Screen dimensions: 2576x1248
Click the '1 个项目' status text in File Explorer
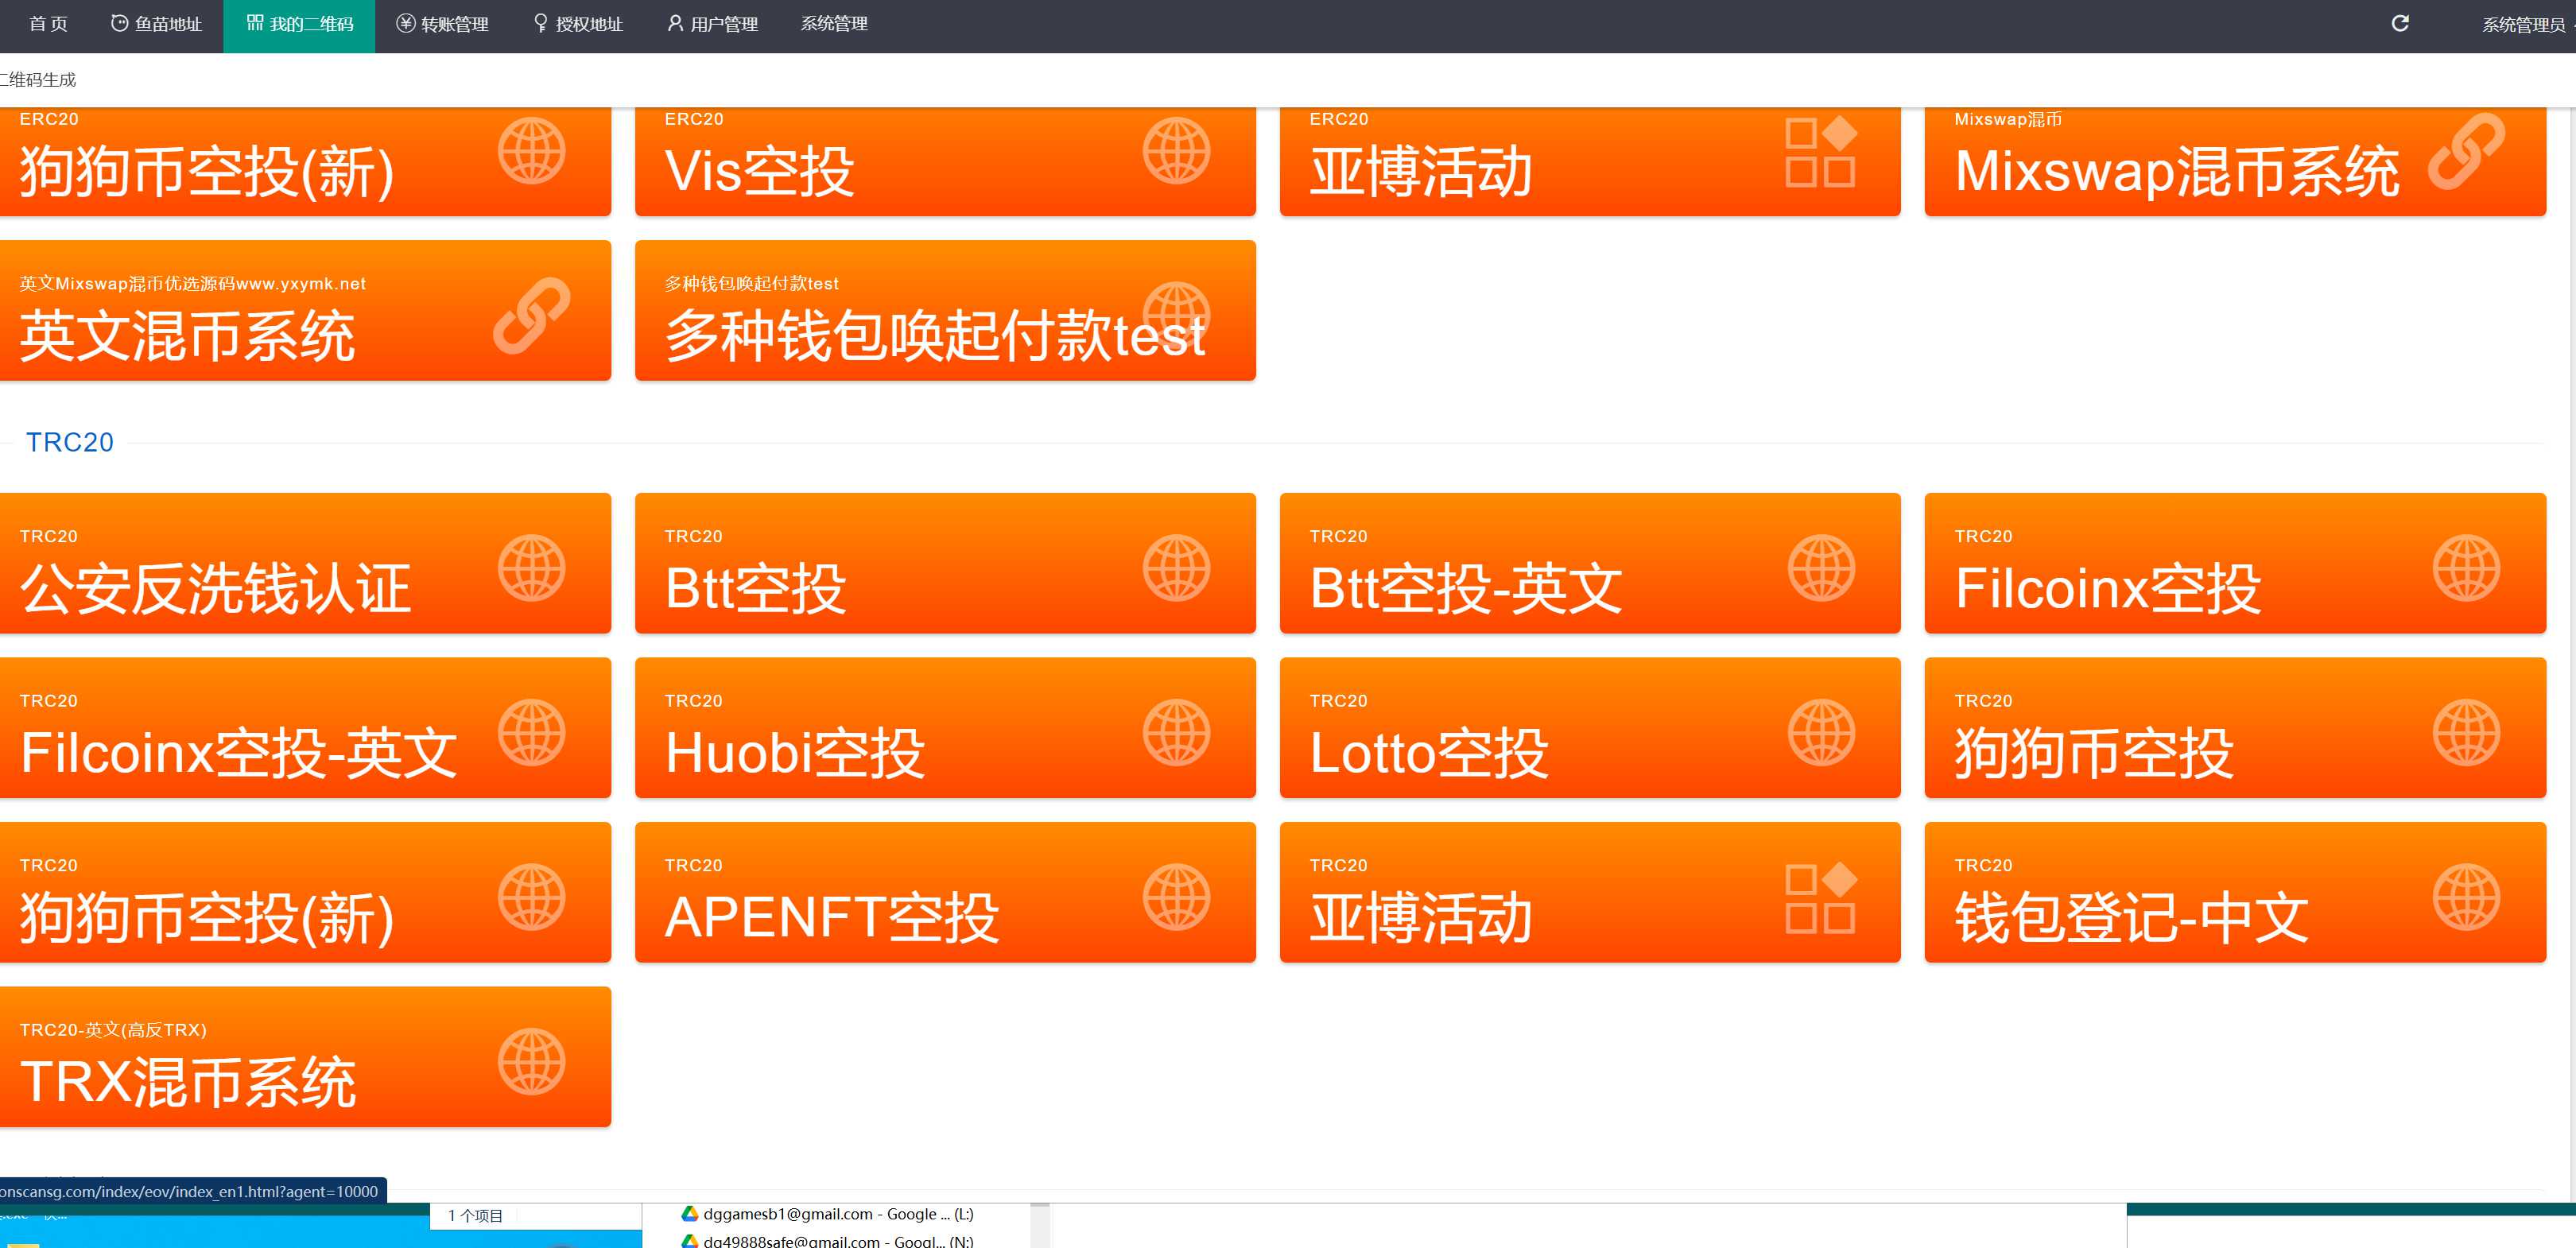[x=475, y=1216]
